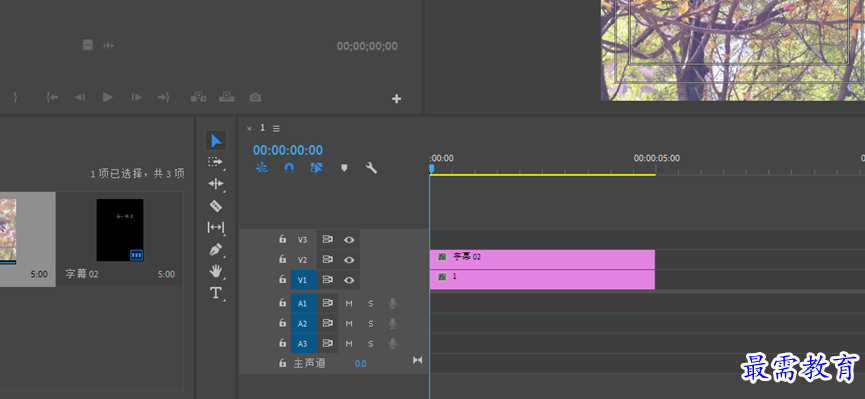Select the Ripple Edit tool

(216, 184)
